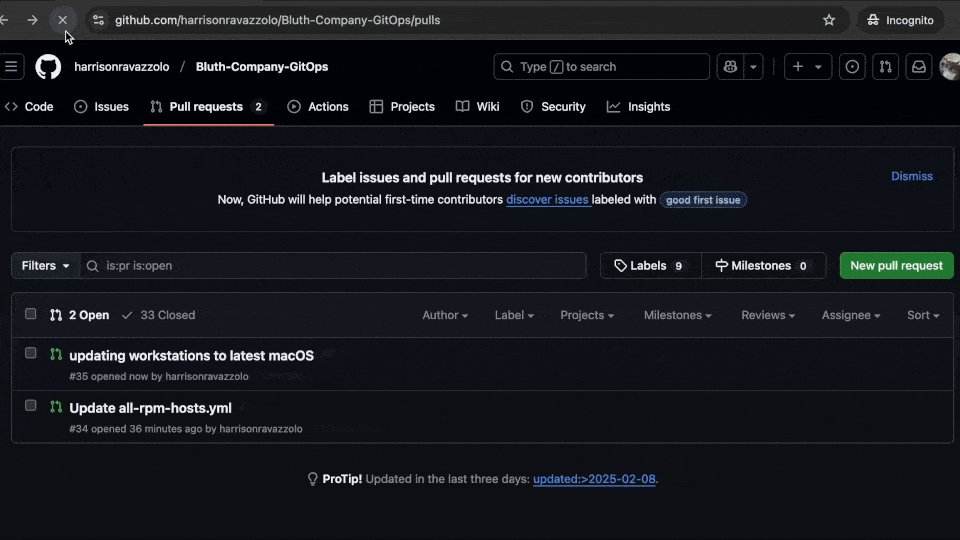Select all pull requests checkbox
The image size is (960, 540).
coord(31,314)
